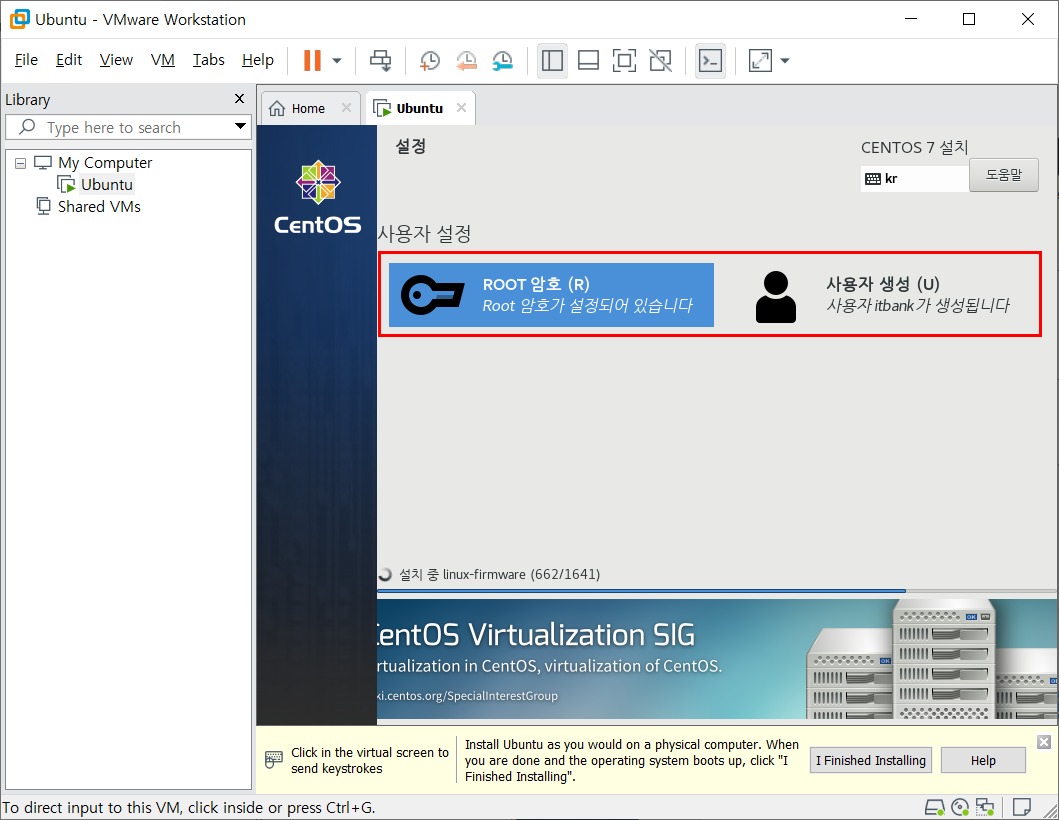The width and height of the screenshot is (1059, 820).
Task: Close the Library panel
Action: coord(239,99)
